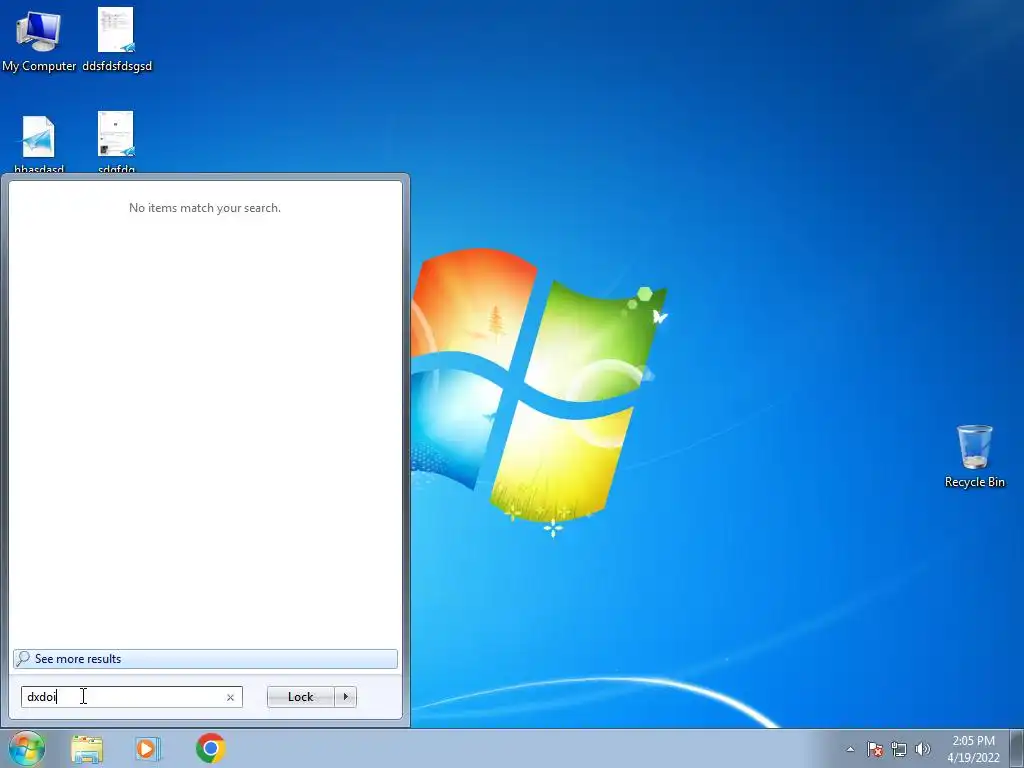1024x768 pixels.
Task: Click the Show desktop strip
Action: click(x=1017, y=748)
